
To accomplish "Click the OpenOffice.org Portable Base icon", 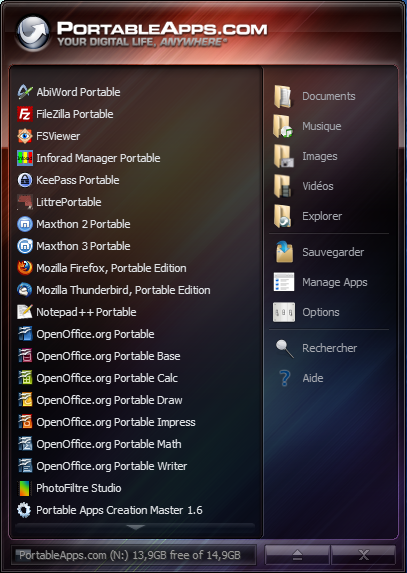I will tap(25, 356).
